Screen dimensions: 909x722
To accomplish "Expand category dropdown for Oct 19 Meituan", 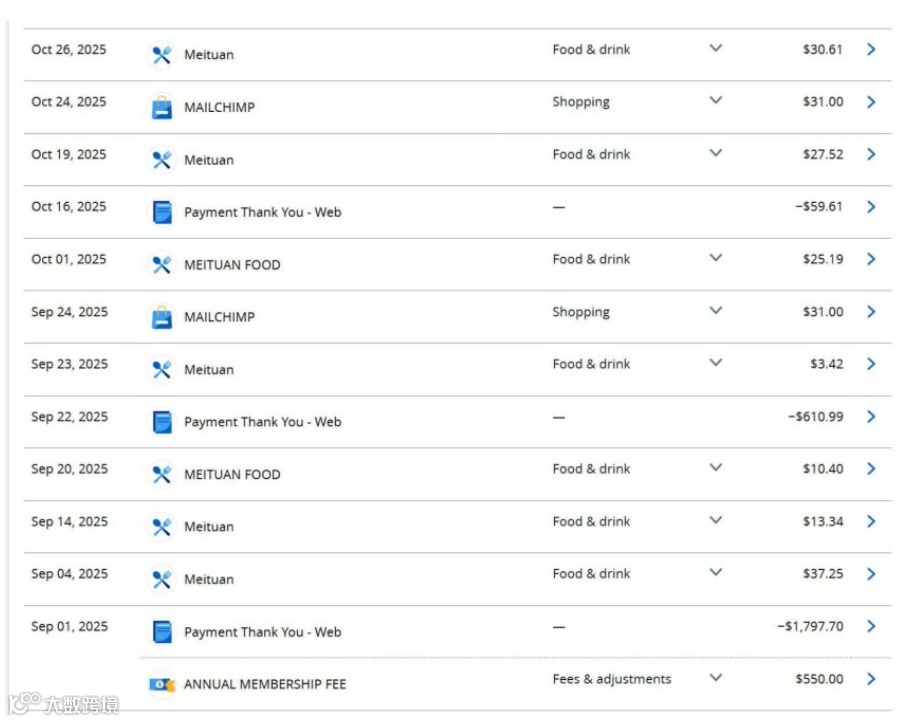I will point(716,153).
